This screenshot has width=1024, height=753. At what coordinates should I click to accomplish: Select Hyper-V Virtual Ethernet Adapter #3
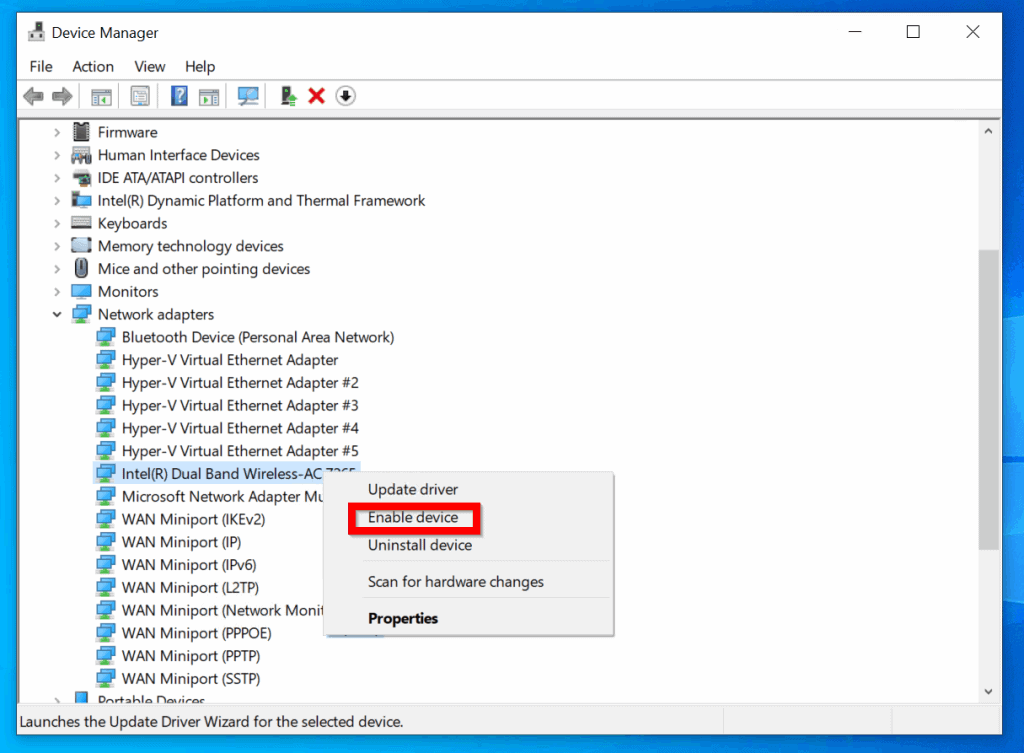(240, 406)
